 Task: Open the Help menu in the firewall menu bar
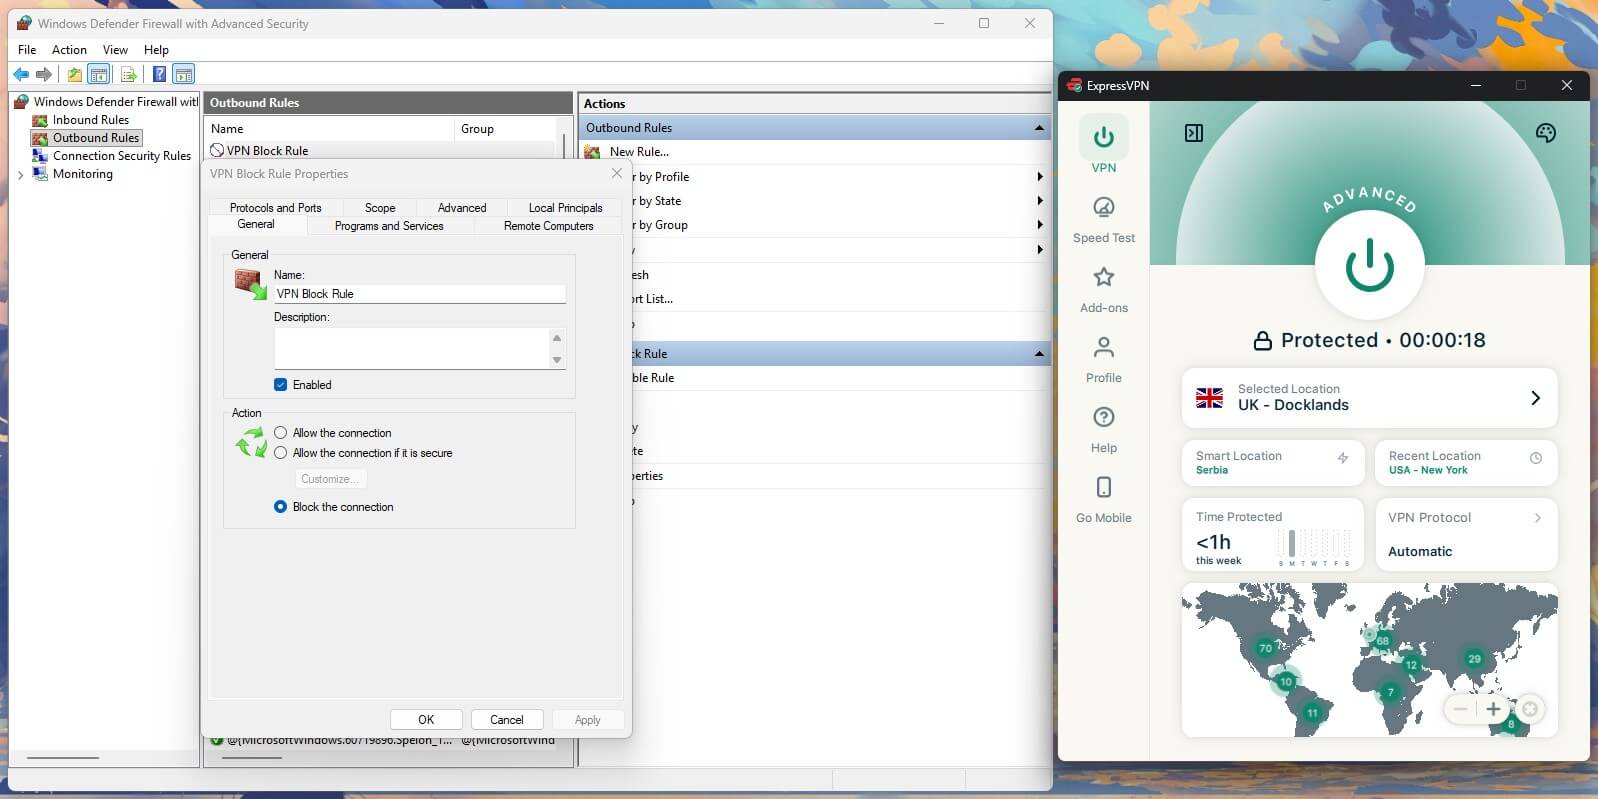tap(156, 50)
